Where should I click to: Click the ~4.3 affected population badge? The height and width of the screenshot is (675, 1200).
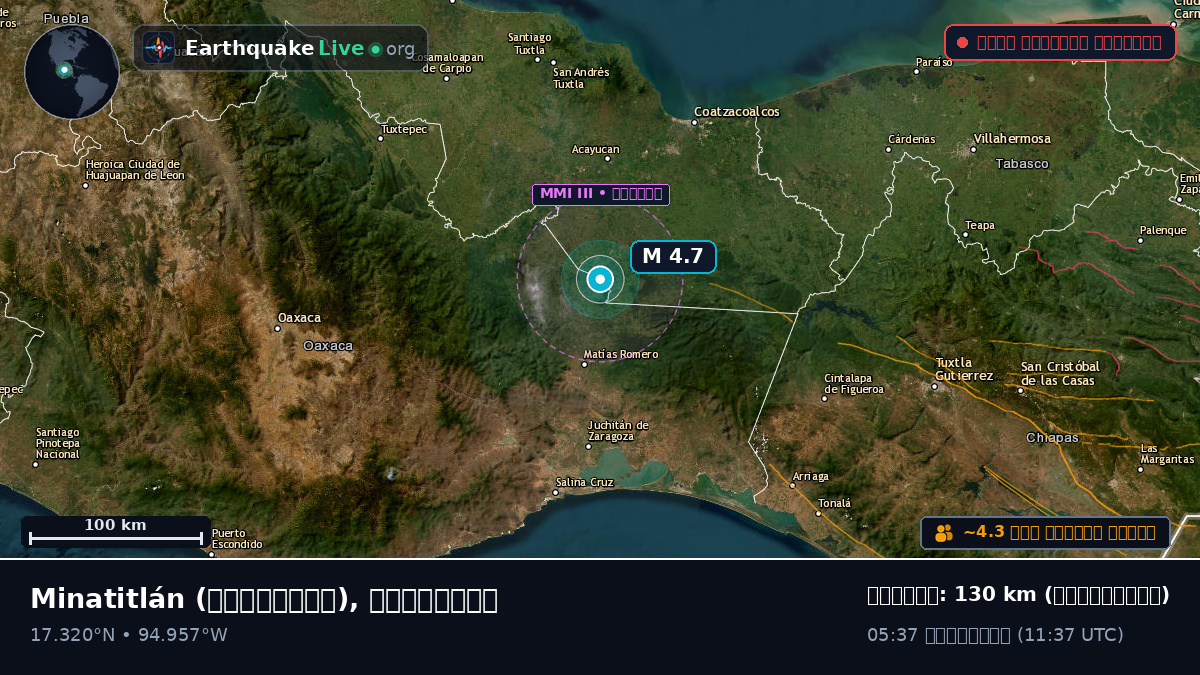(1045, 533)
